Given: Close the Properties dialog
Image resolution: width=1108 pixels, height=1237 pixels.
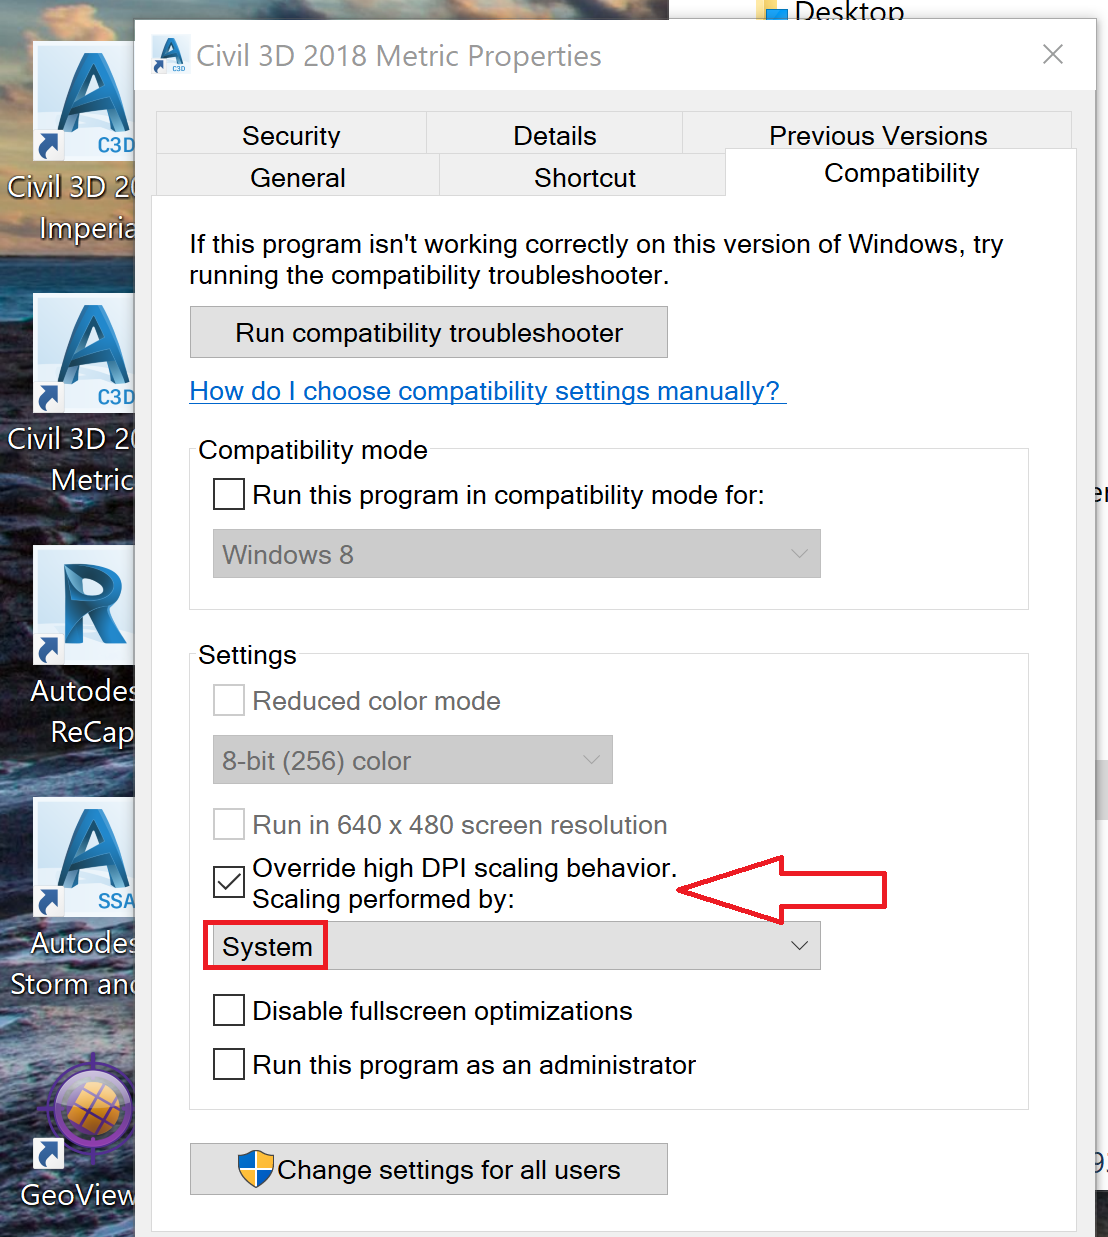Looking at the screenshot, I should pyautogui.click(x=1052, y=54).
